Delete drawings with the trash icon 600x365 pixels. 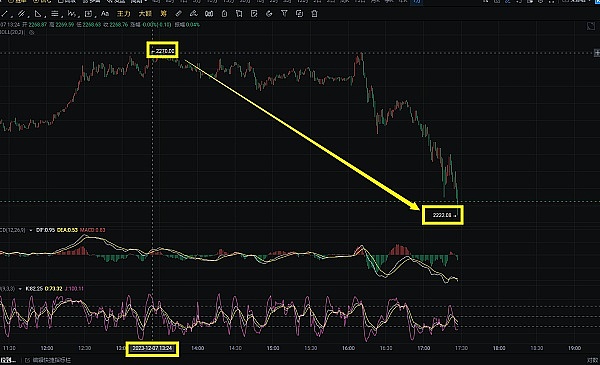314,14
